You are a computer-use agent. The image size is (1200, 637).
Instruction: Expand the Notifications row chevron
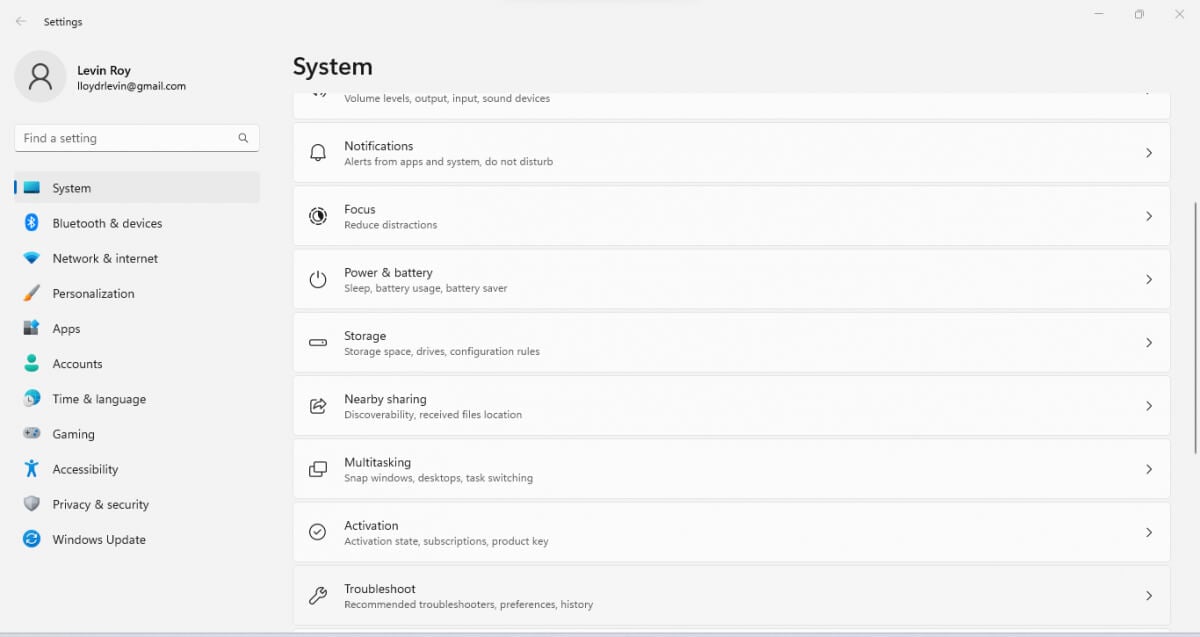(x=1149, y=153)
